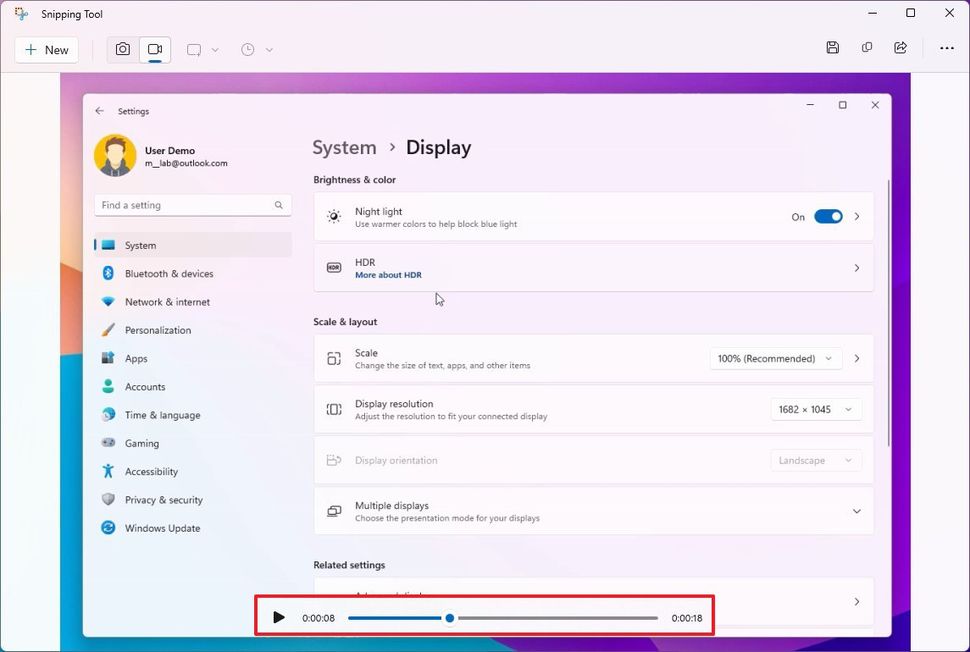Copy the capture using the copy icon
This screenshot has height=652, width=970.
[867, 47]
